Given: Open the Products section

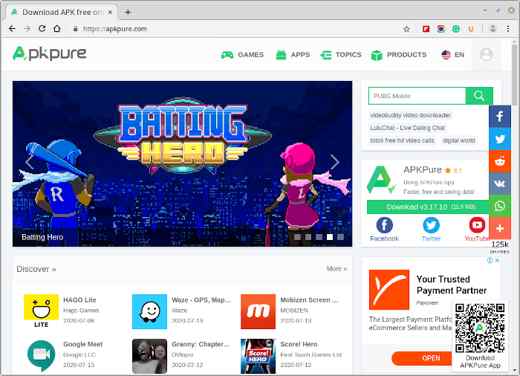Looking at the screenshot, I should pos(399,55).
